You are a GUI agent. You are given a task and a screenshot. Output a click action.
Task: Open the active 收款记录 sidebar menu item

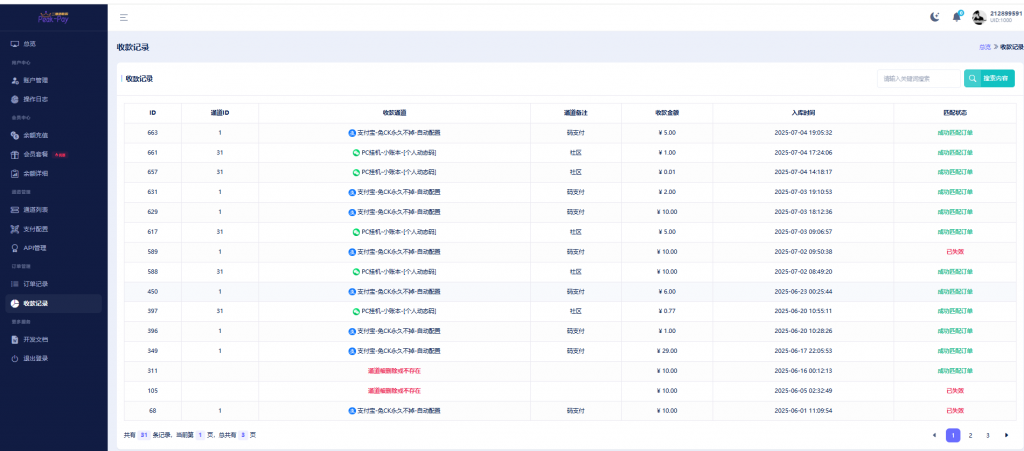click(54, 303)
